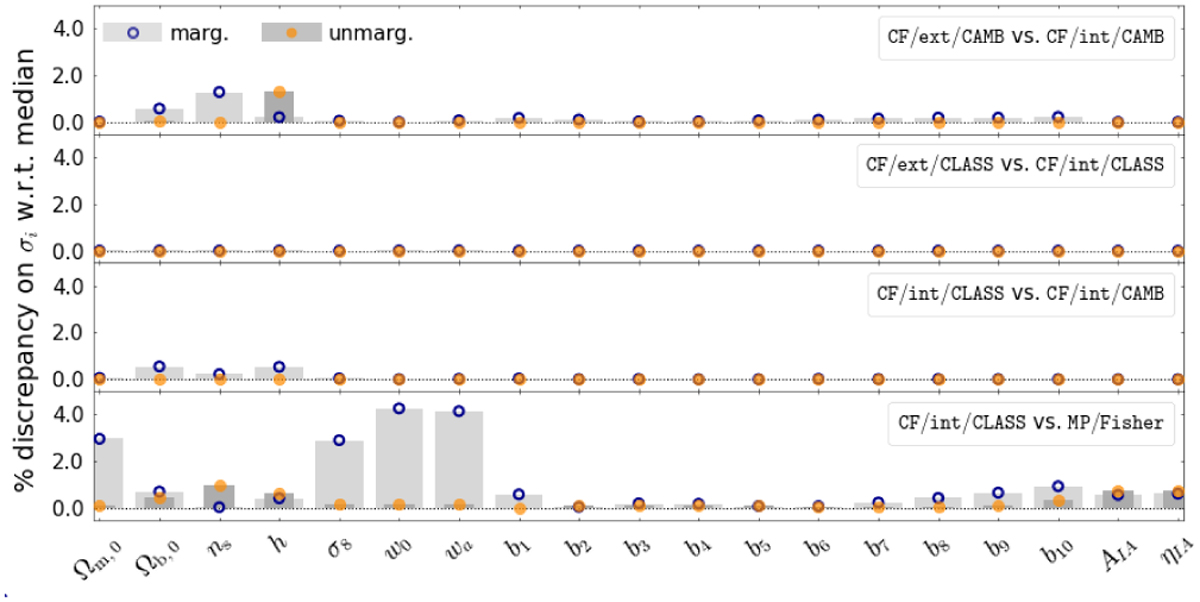Click the wa blue marker in bottom panel
Image resolution: width=1200 pixels, height=602 pixels.
pos(459,411)
